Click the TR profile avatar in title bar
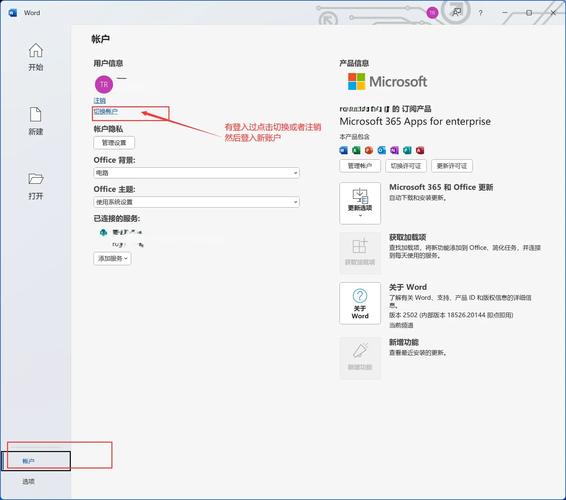566x500 pixels. (x=432, y=13)
